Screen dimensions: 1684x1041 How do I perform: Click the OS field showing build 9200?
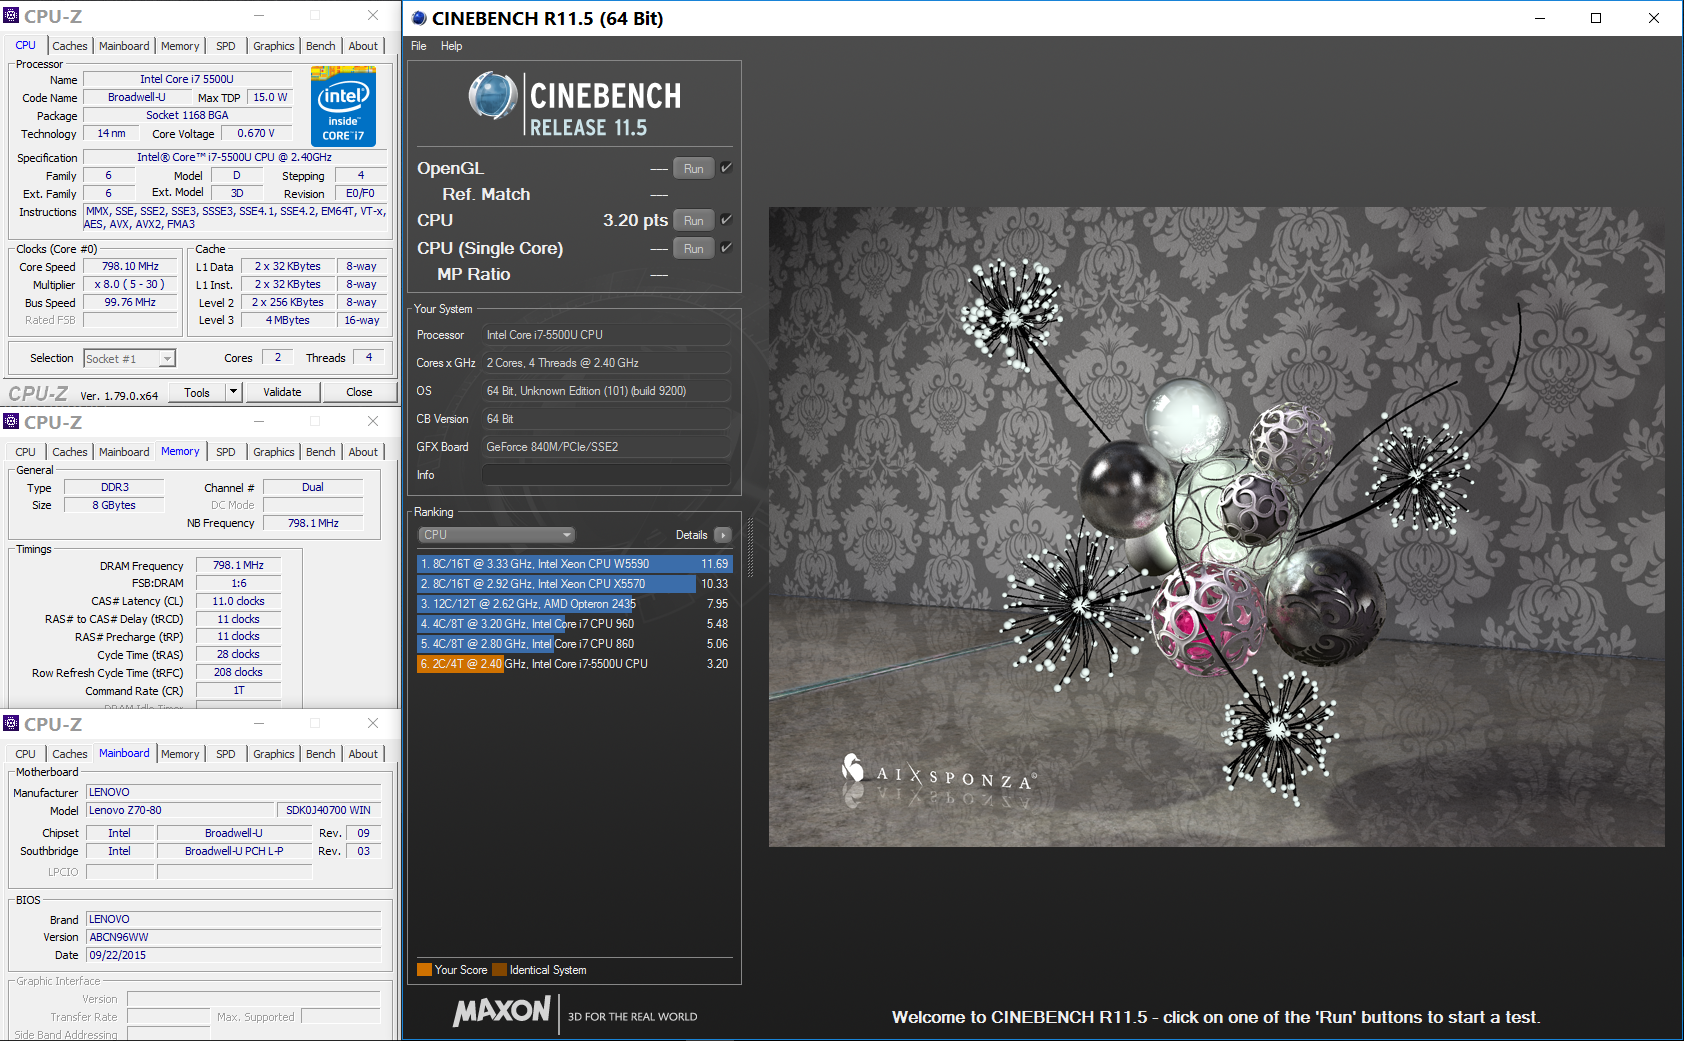pyautogui.click(x=606, y=391)
